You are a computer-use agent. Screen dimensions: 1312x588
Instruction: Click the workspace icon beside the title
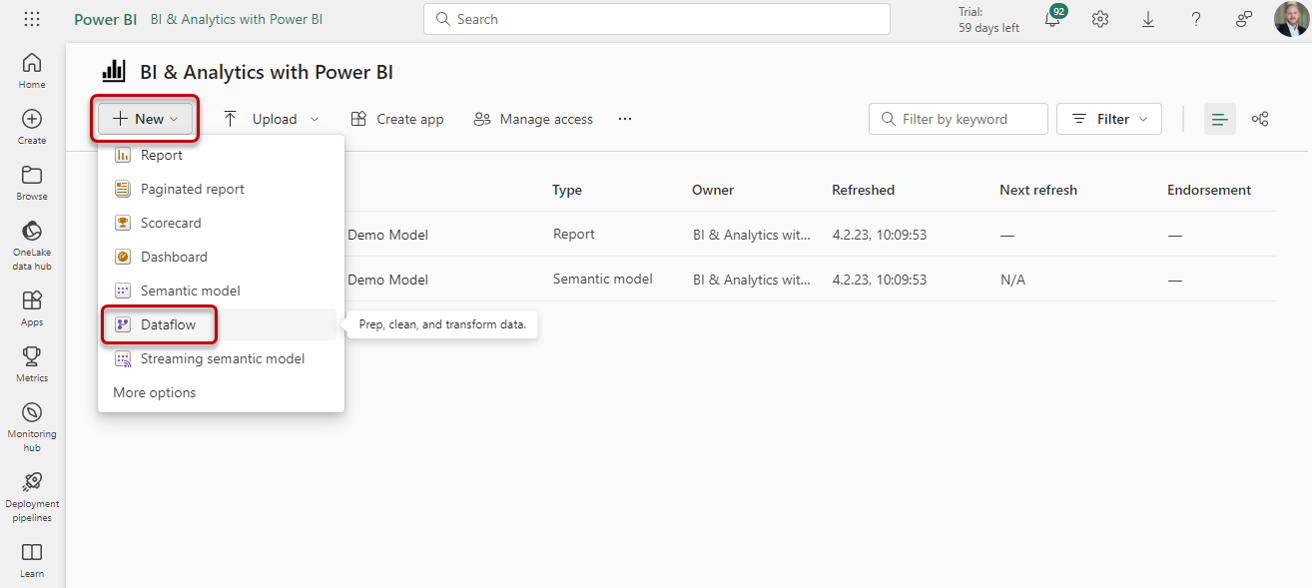[114, 71]
